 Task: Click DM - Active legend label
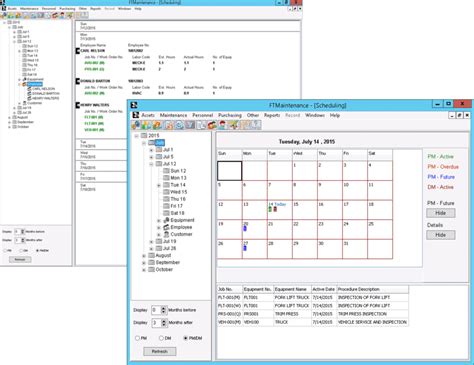(440, 187)
